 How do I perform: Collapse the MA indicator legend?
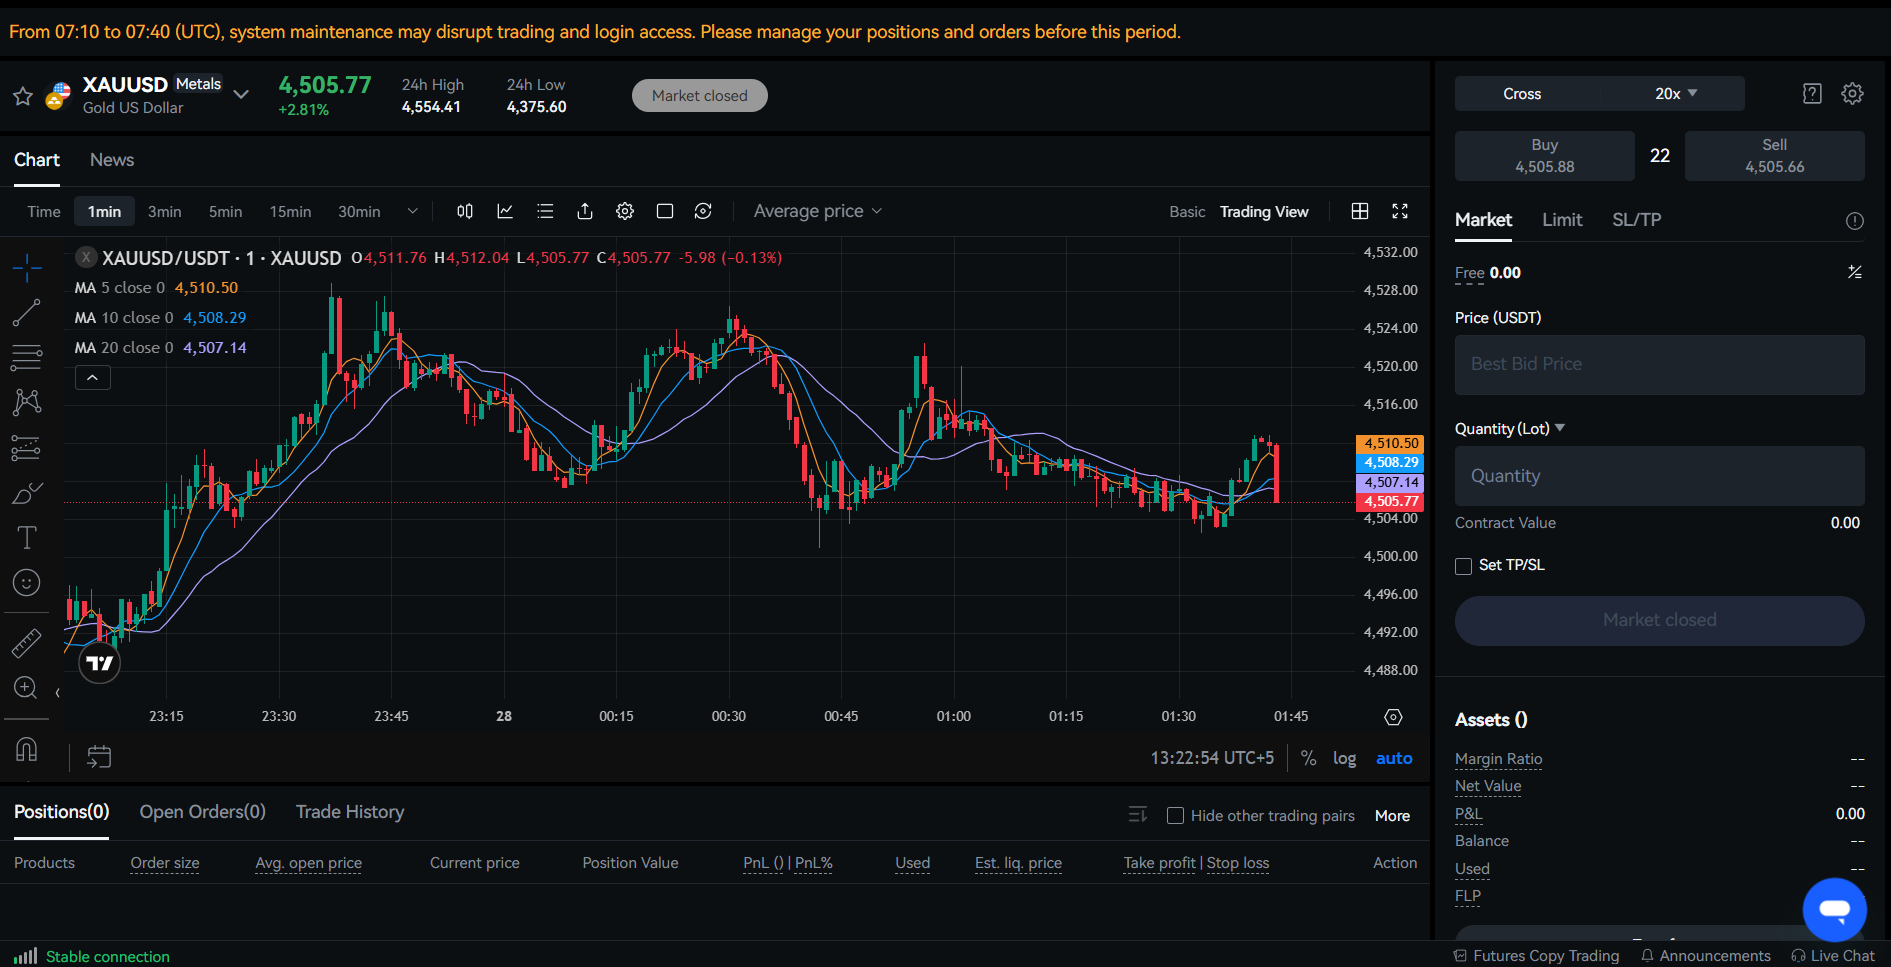click(93, 378)
